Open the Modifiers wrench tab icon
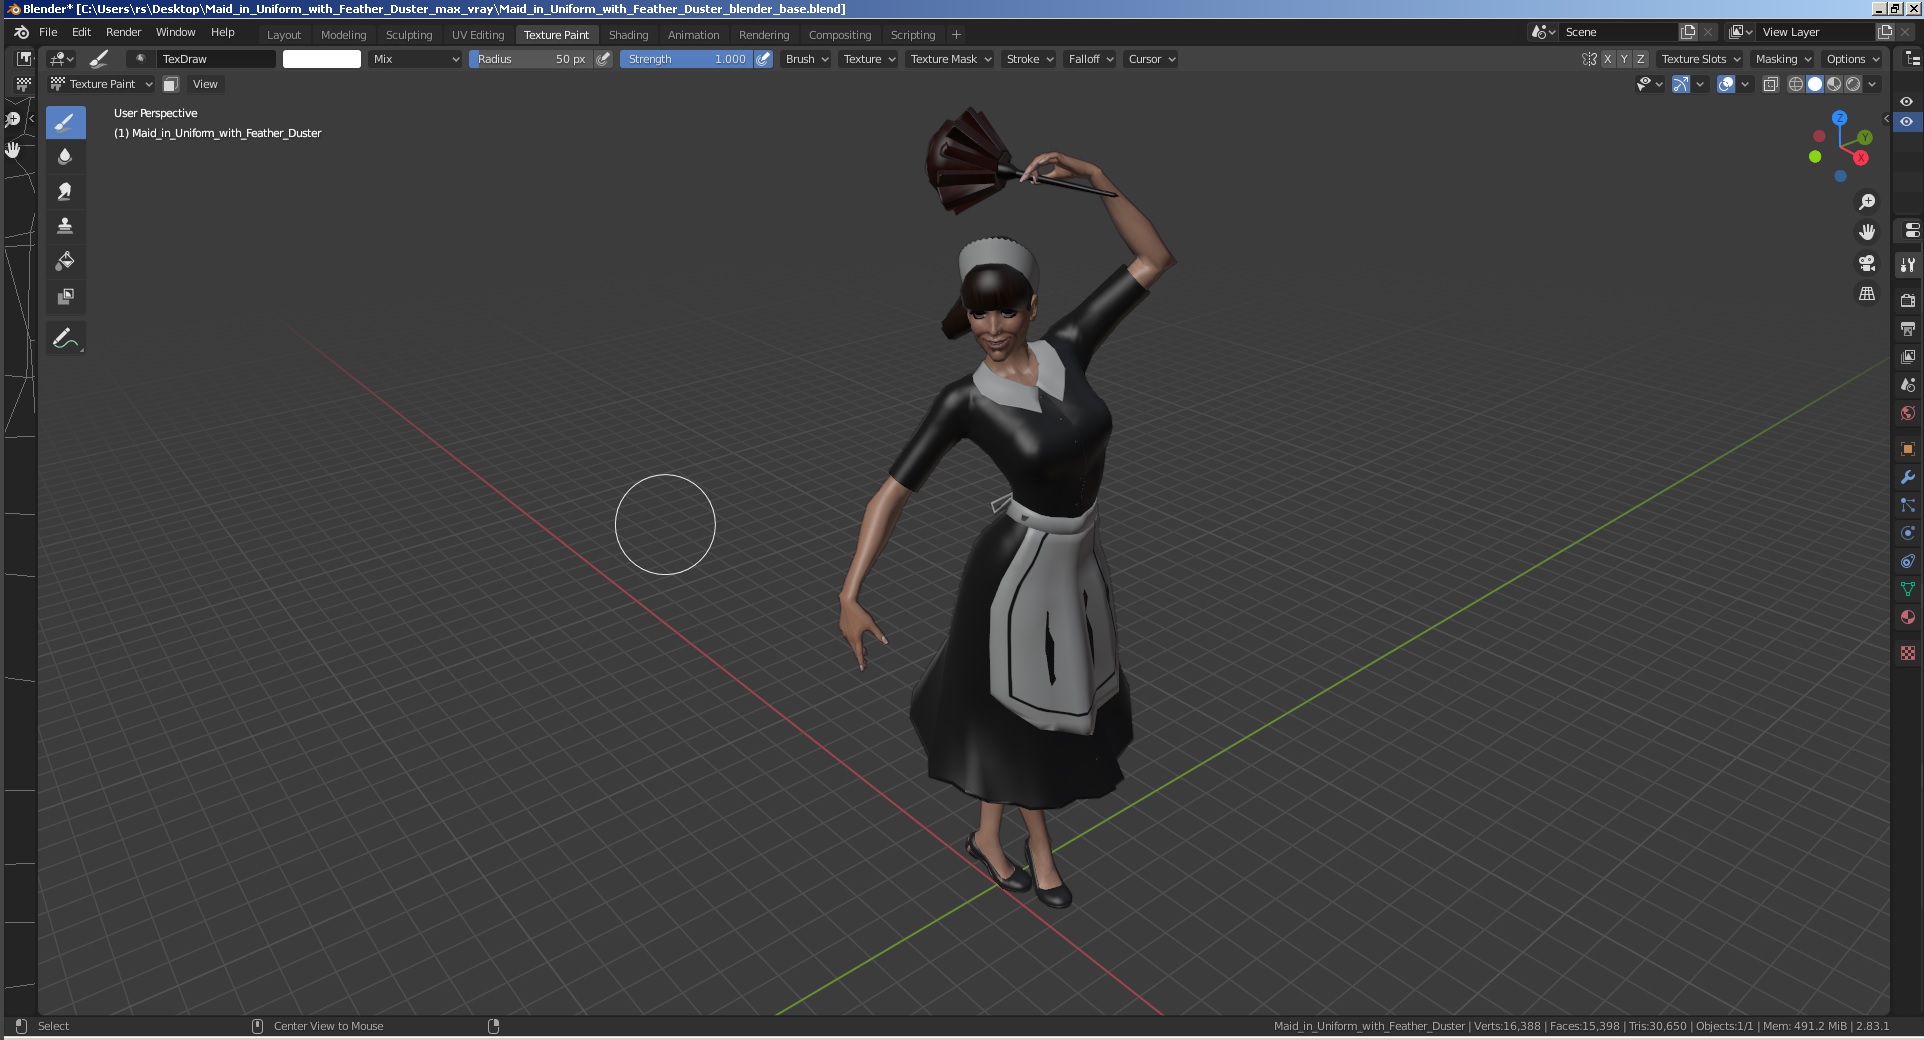The width and height of the screenshot is (1924, 1040). tap(1908, 477)
